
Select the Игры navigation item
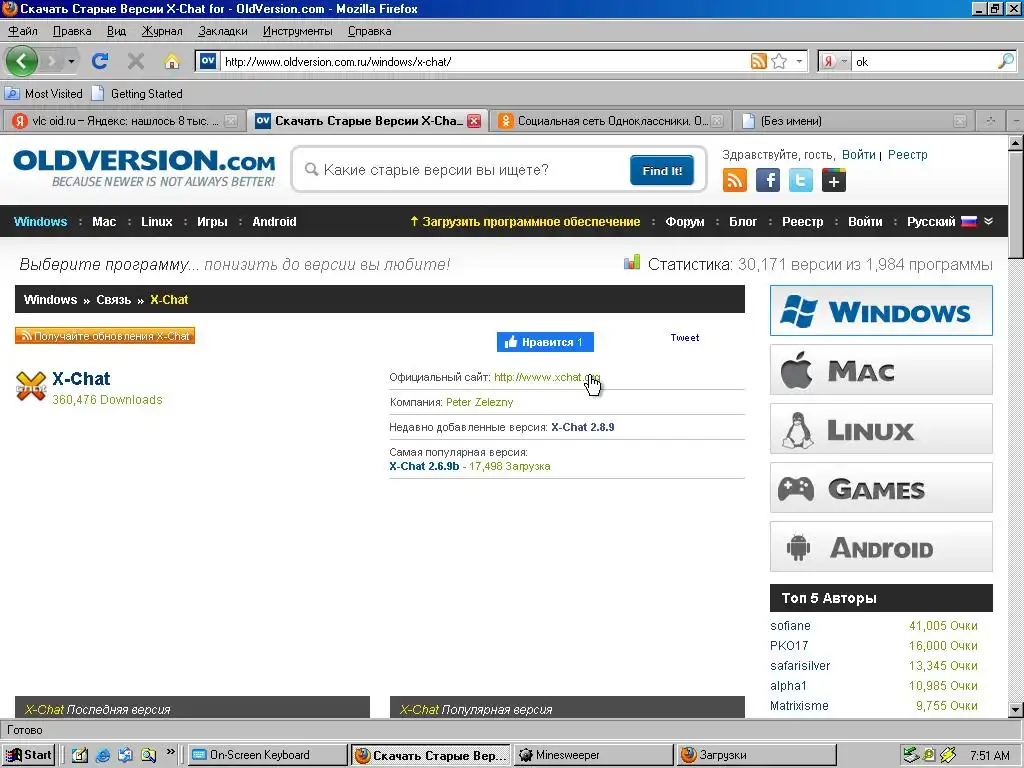(x=212, y=221)
